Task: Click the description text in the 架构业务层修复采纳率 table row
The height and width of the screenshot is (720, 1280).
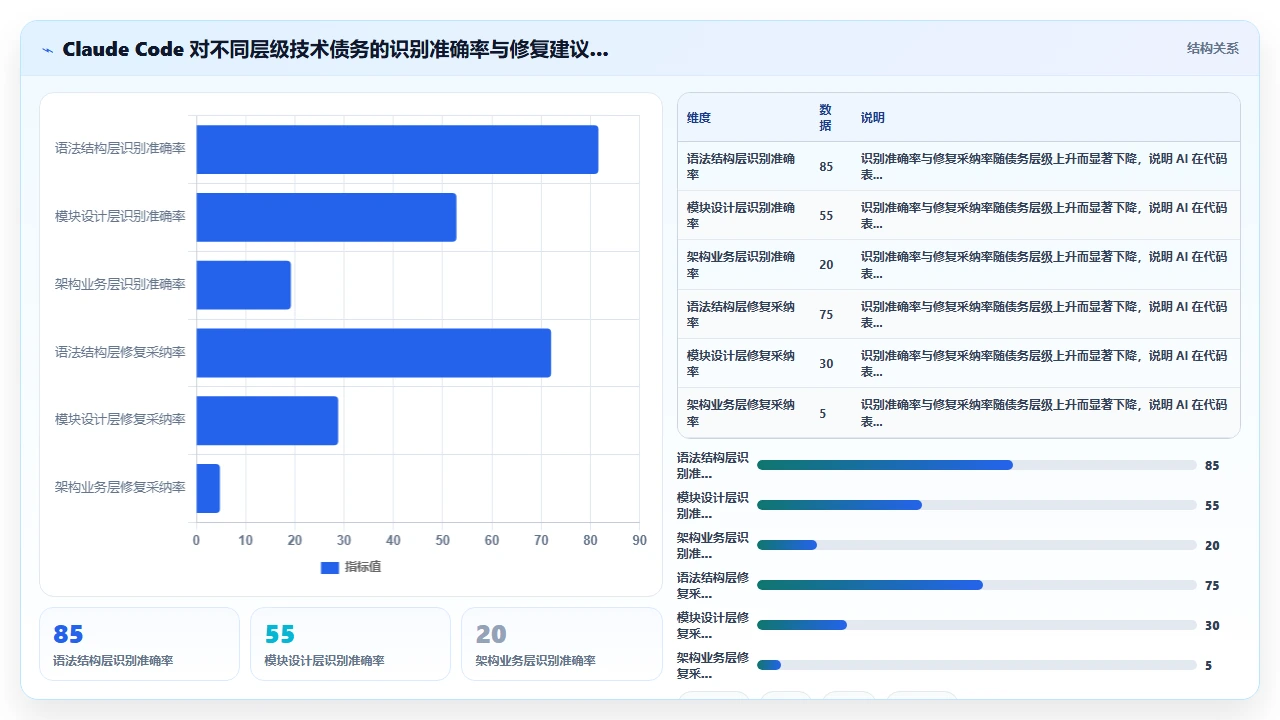Action: (1044, 413)
